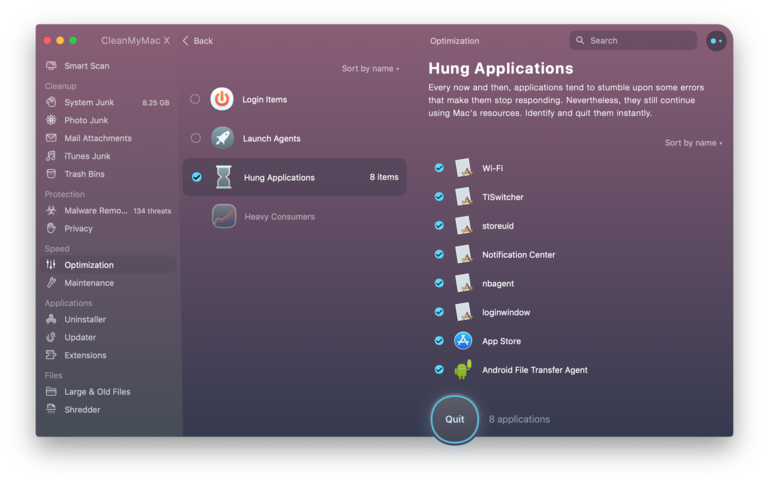The image size is (769, 484).
Task: Click the Hung Applications heading
Action: [501, 68]
